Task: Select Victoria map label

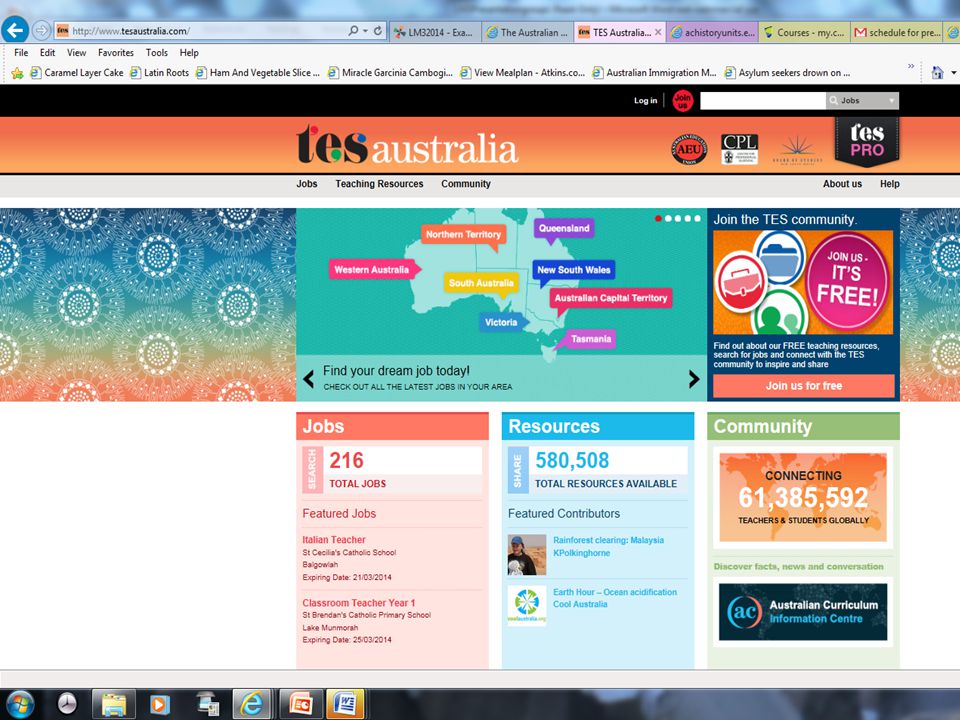Action: 501,322
